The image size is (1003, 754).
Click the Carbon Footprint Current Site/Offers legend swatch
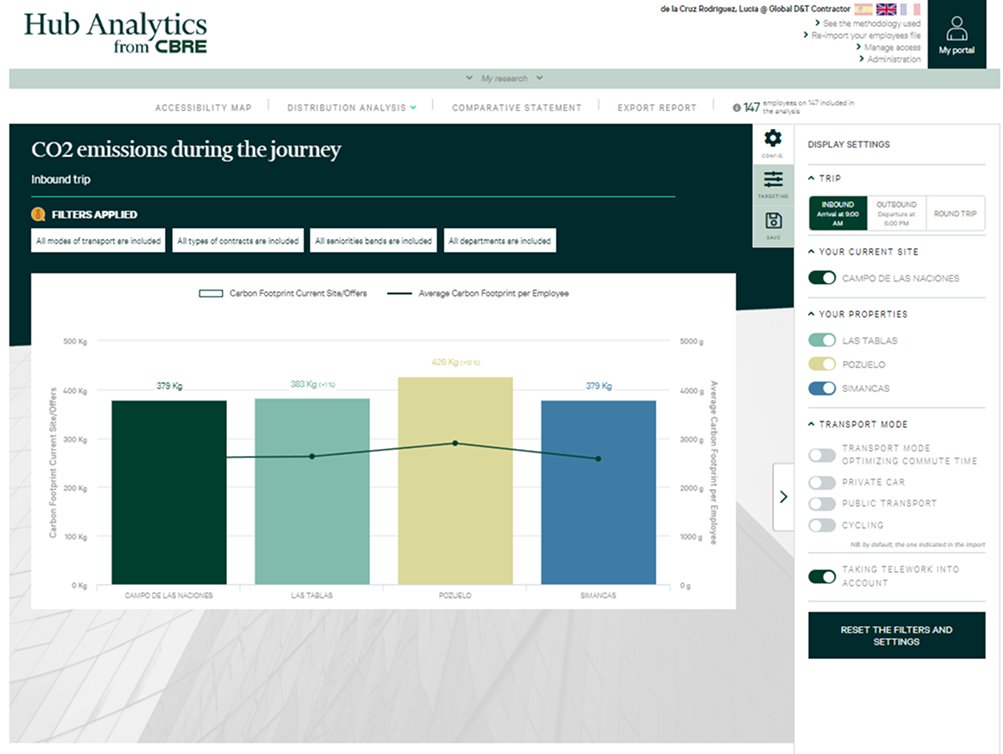click(210, 294)
